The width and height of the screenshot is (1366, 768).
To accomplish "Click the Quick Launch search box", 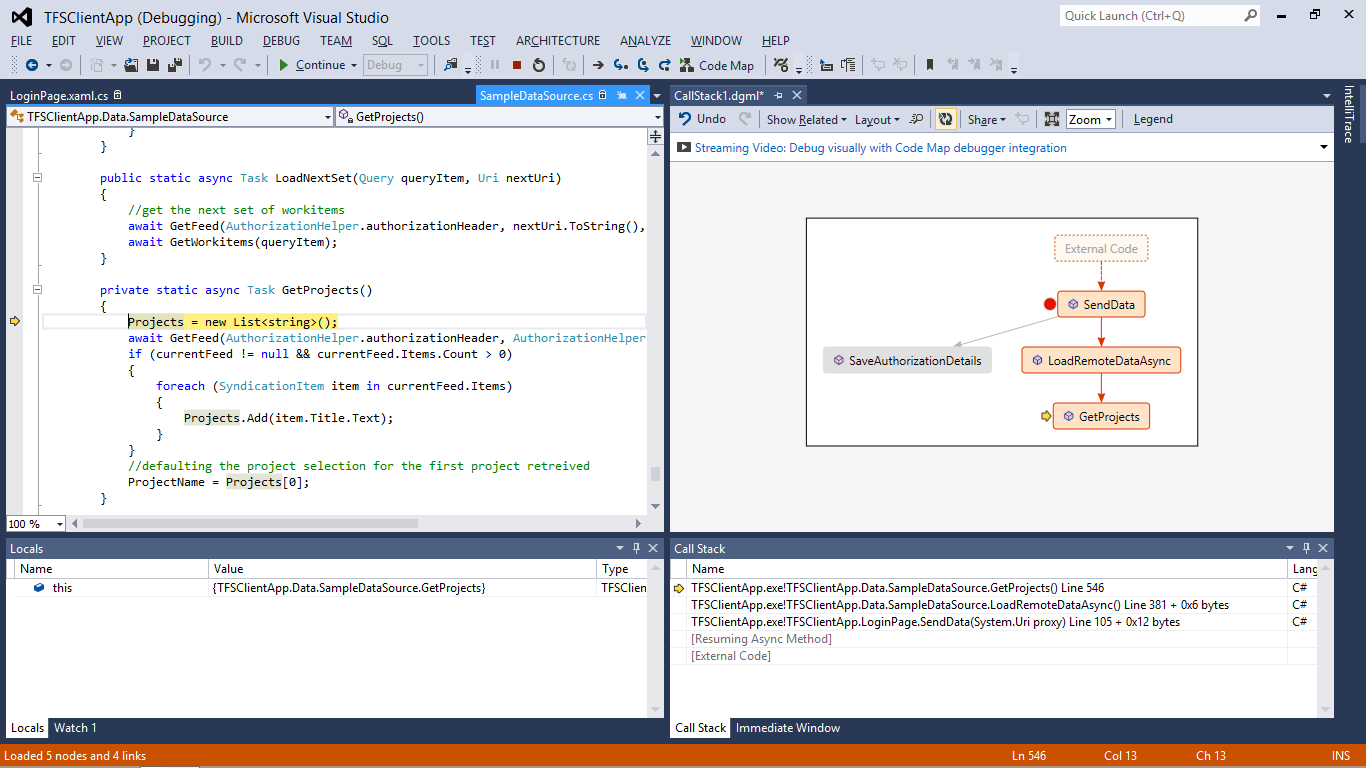I will [x=1150, y=15].
